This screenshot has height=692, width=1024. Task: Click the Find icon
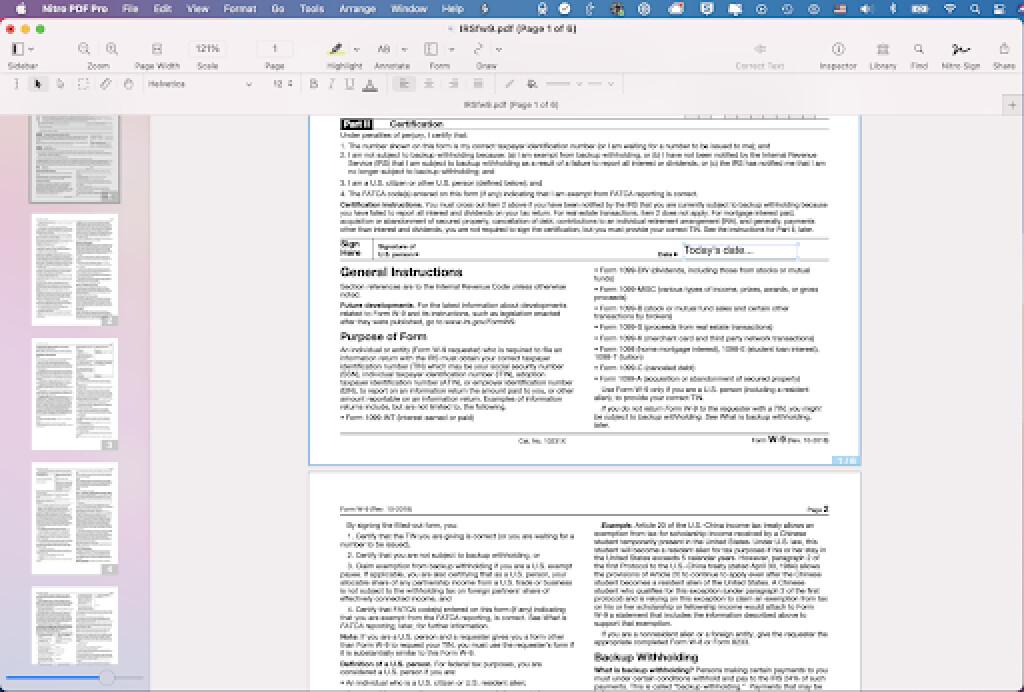point(919,48)
